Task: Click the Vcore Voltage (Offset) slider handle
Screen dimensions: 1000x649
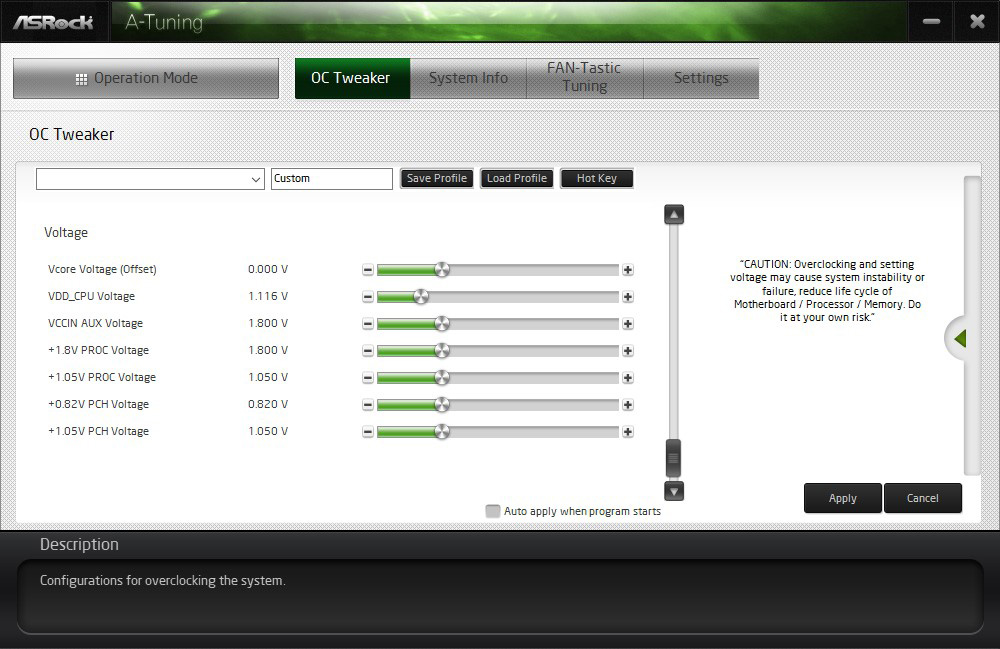Action: point(442,270)
